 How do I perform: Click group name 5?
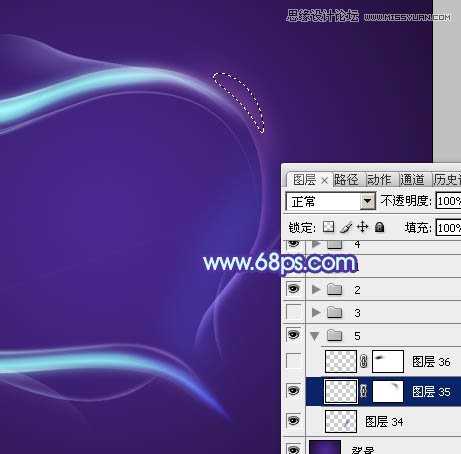pyautogui.click(x=357, y=336)
